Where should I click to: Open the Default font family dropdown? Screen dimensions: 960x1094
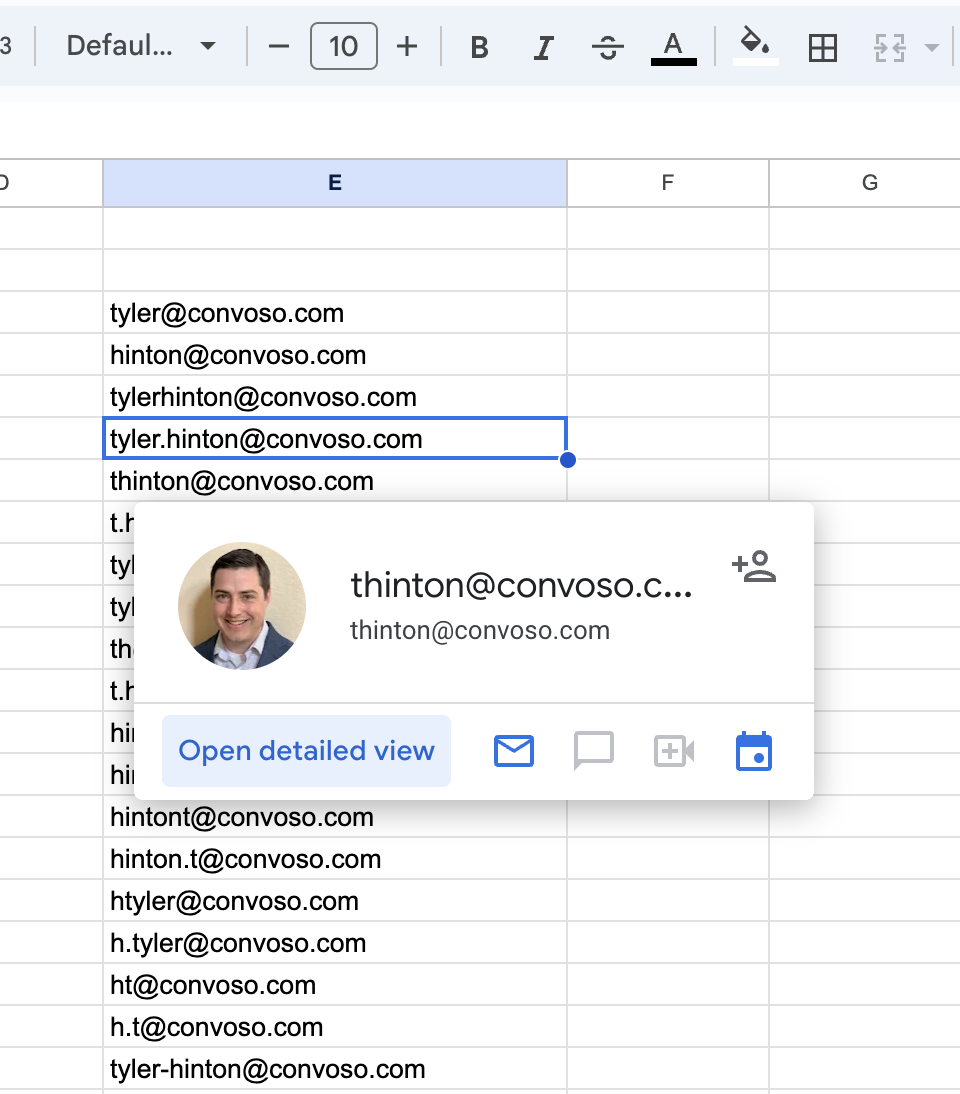click(140, 46)
